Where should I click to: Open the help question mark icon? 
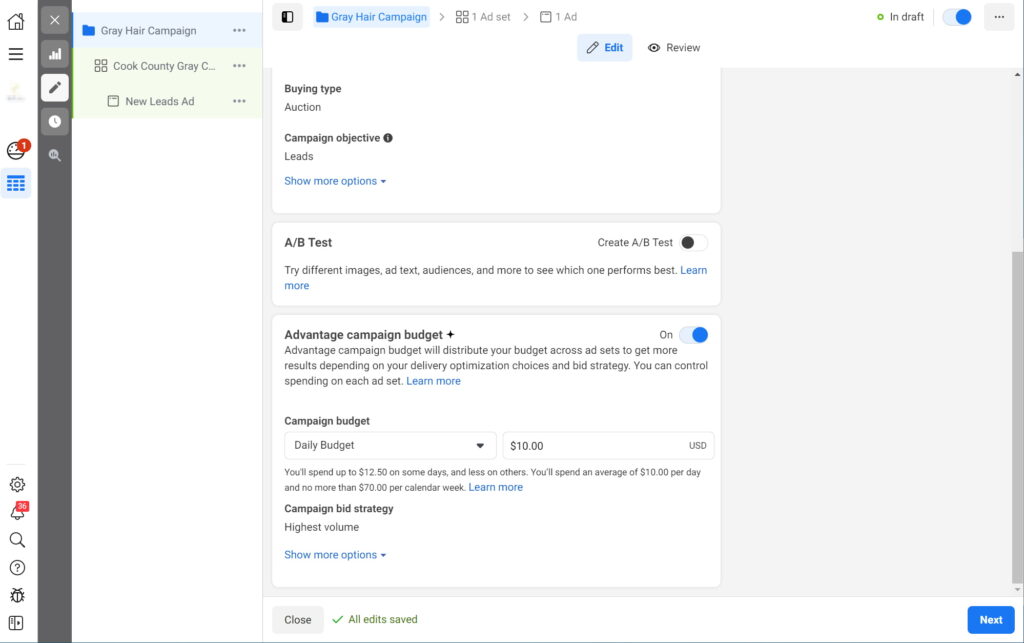pos(16,568)
